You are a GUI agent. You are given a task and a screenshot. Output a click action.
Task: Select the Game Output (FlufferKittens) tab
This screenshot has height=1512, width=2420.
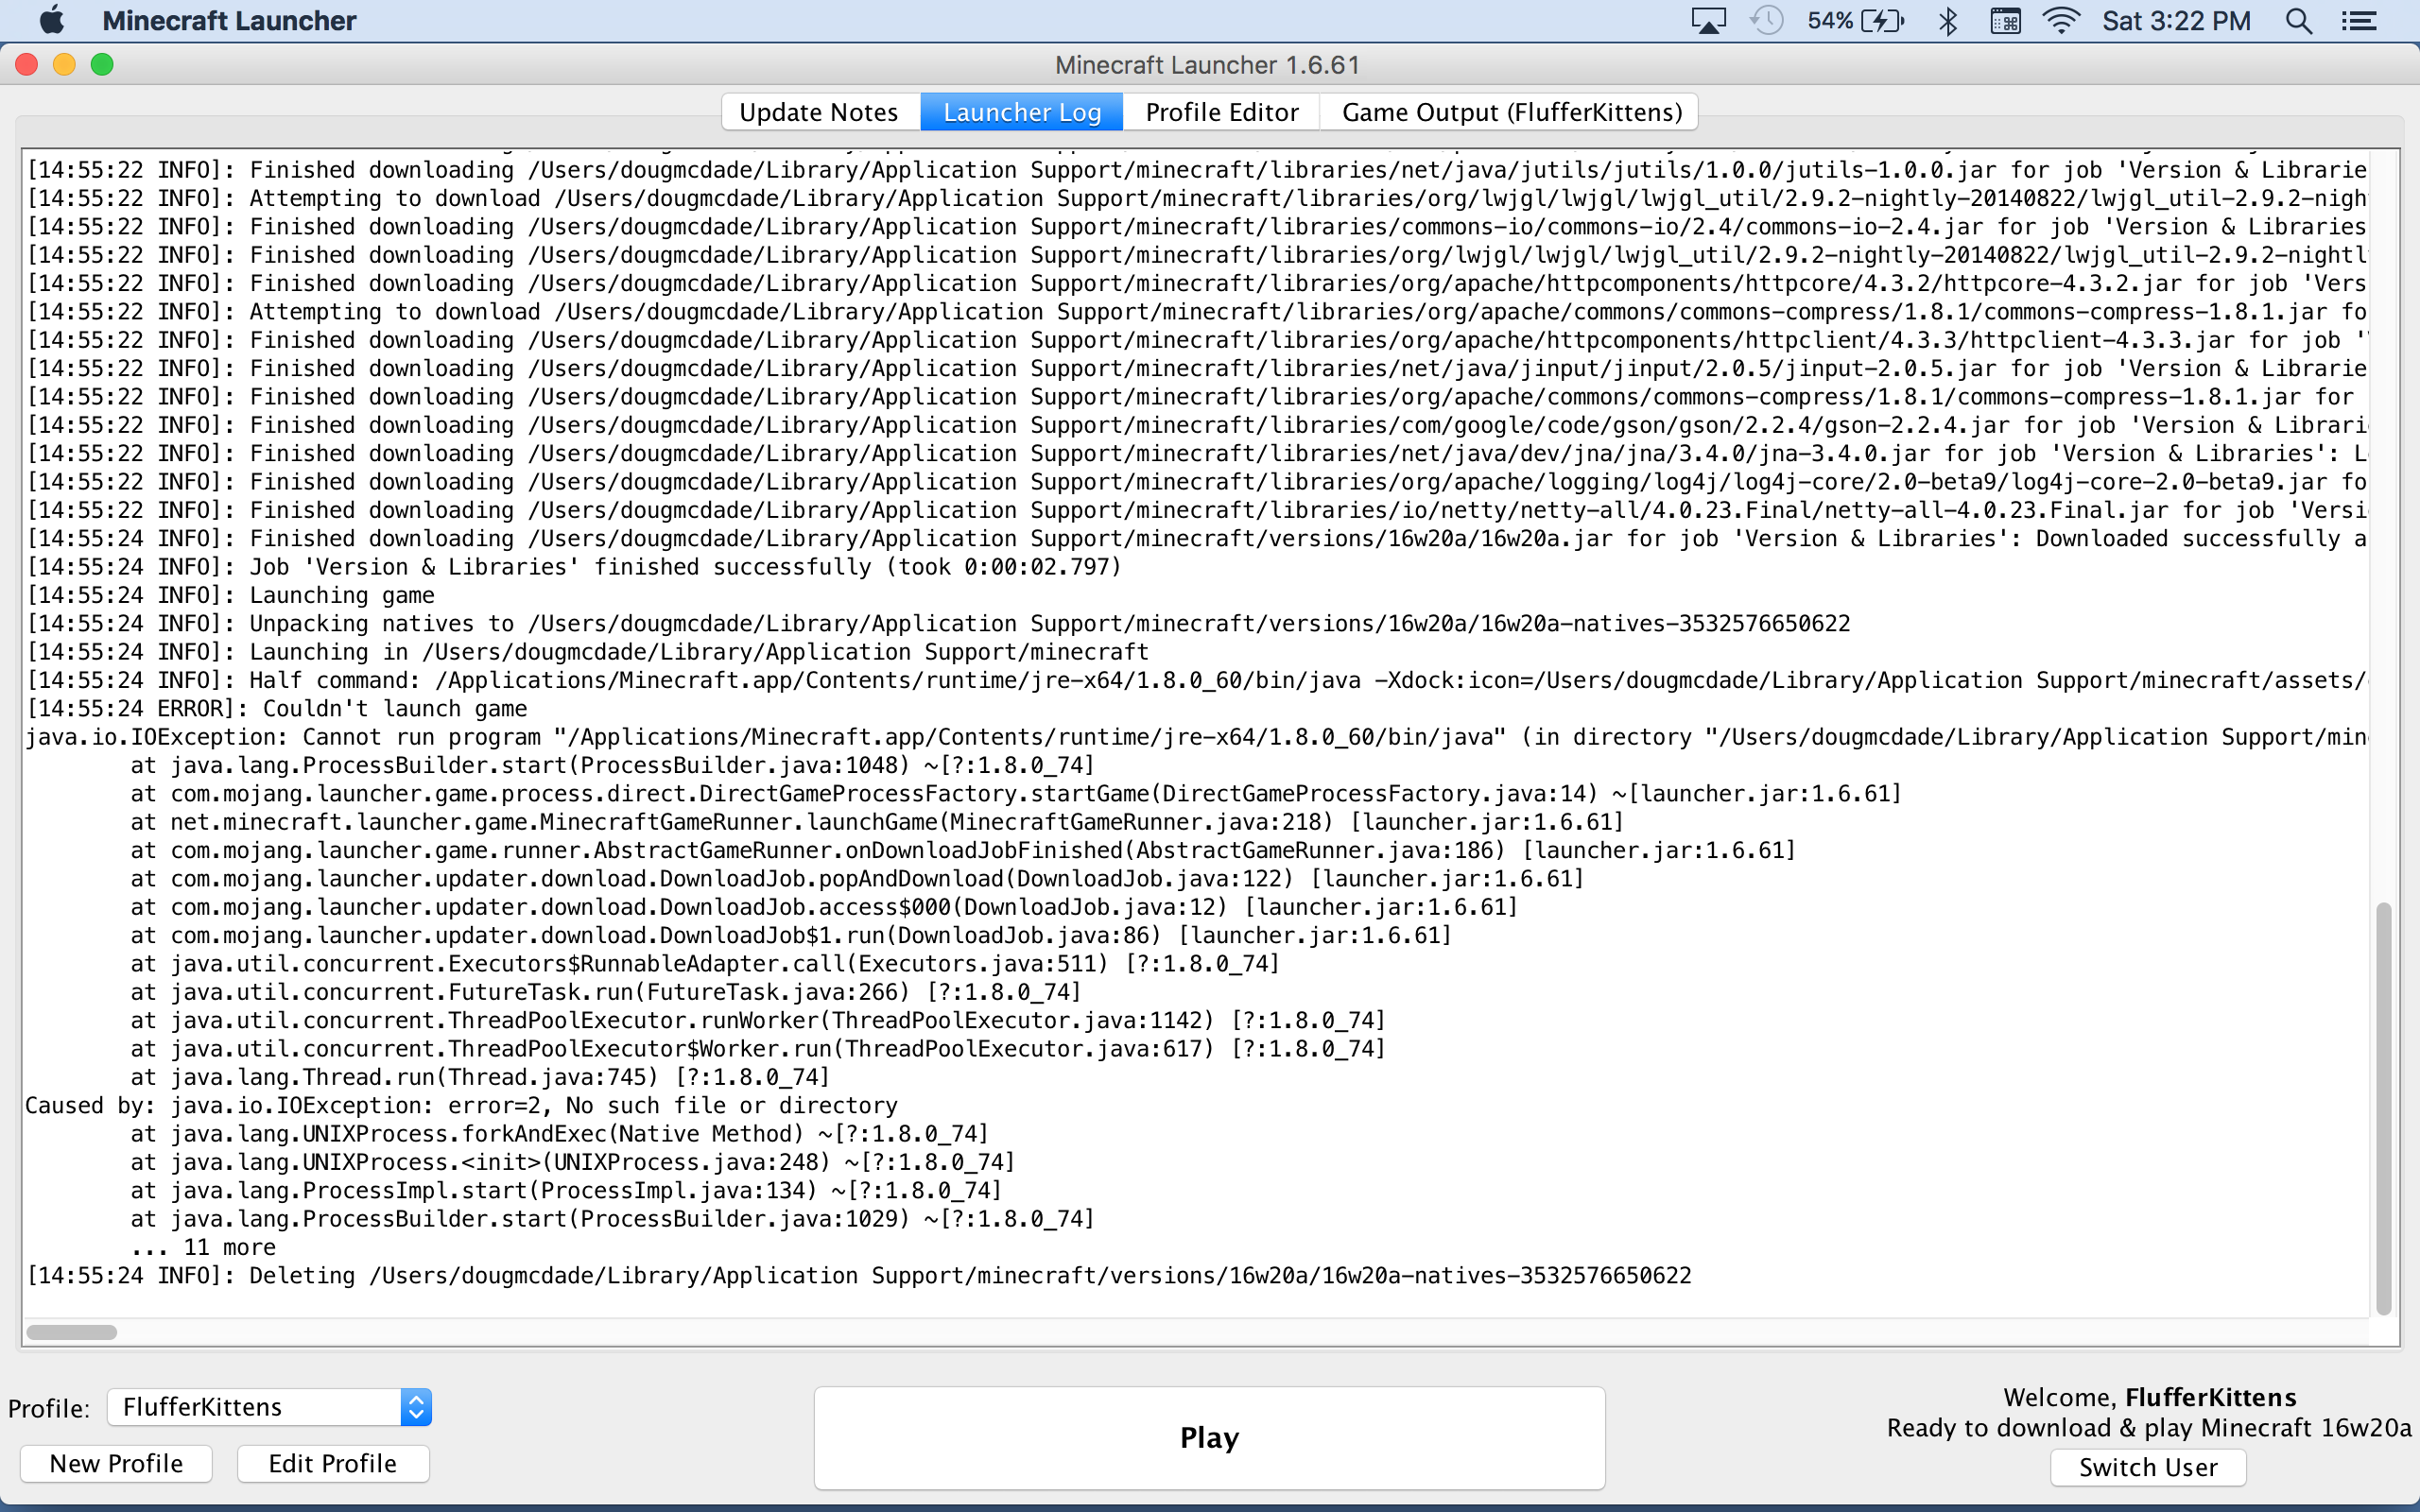1511,112
